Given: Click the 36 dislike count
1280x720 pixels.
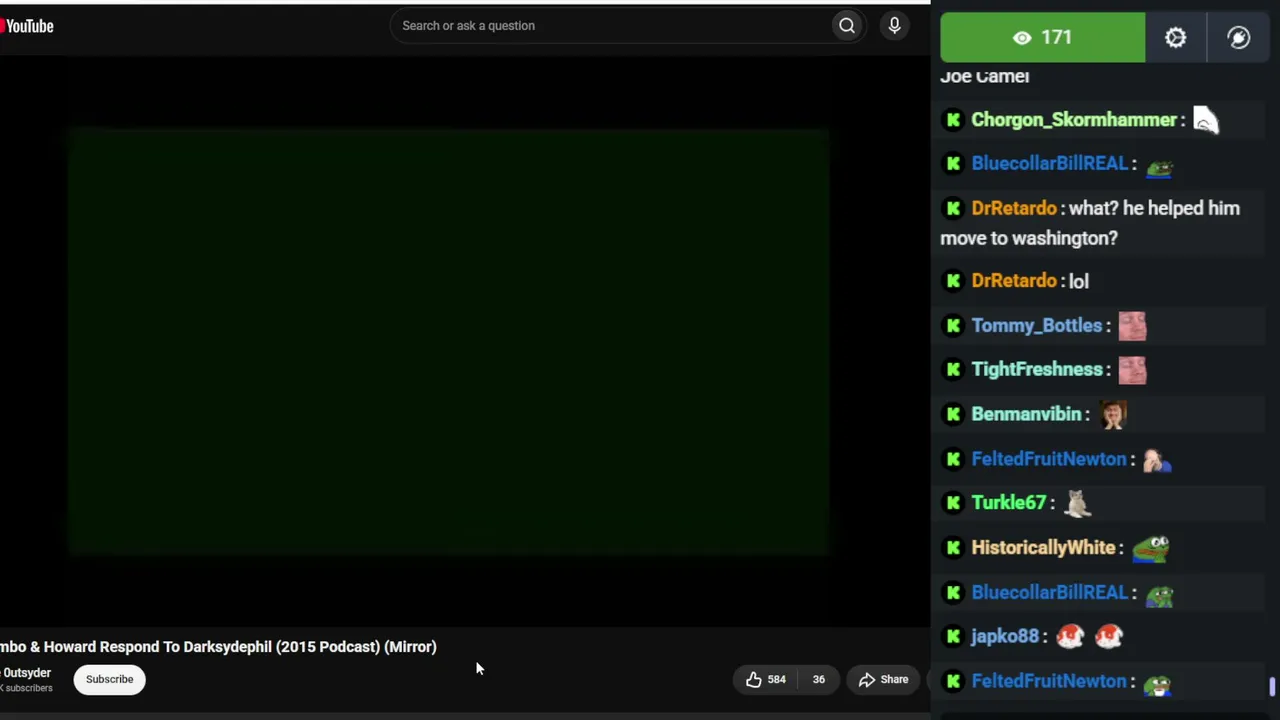Looking at the screenshot, I should [818, 679].
